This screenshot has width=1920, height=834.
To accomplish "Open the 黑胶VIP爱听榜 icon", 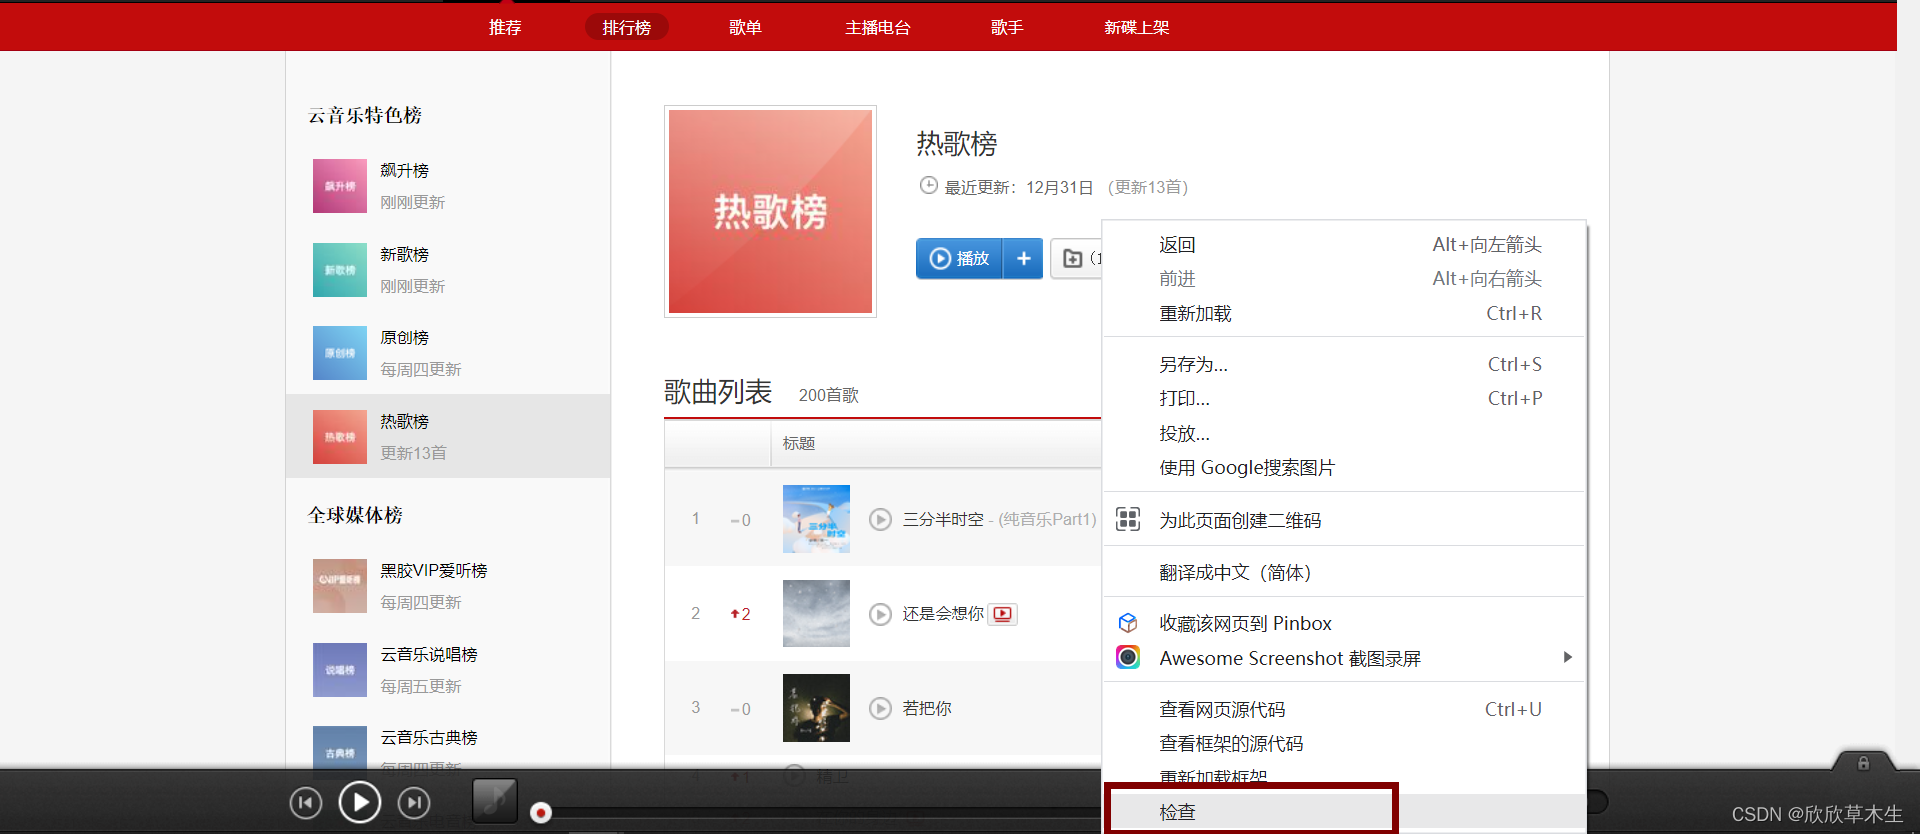I will click(x=340, y=586).
